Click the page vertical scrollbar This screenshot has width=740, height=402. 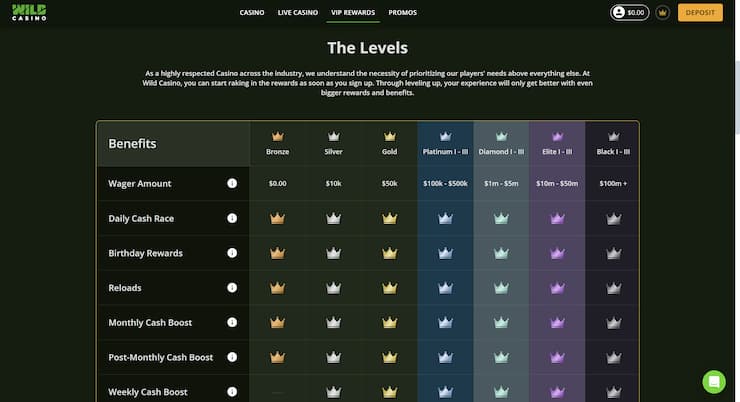click(x=737, y=98)
